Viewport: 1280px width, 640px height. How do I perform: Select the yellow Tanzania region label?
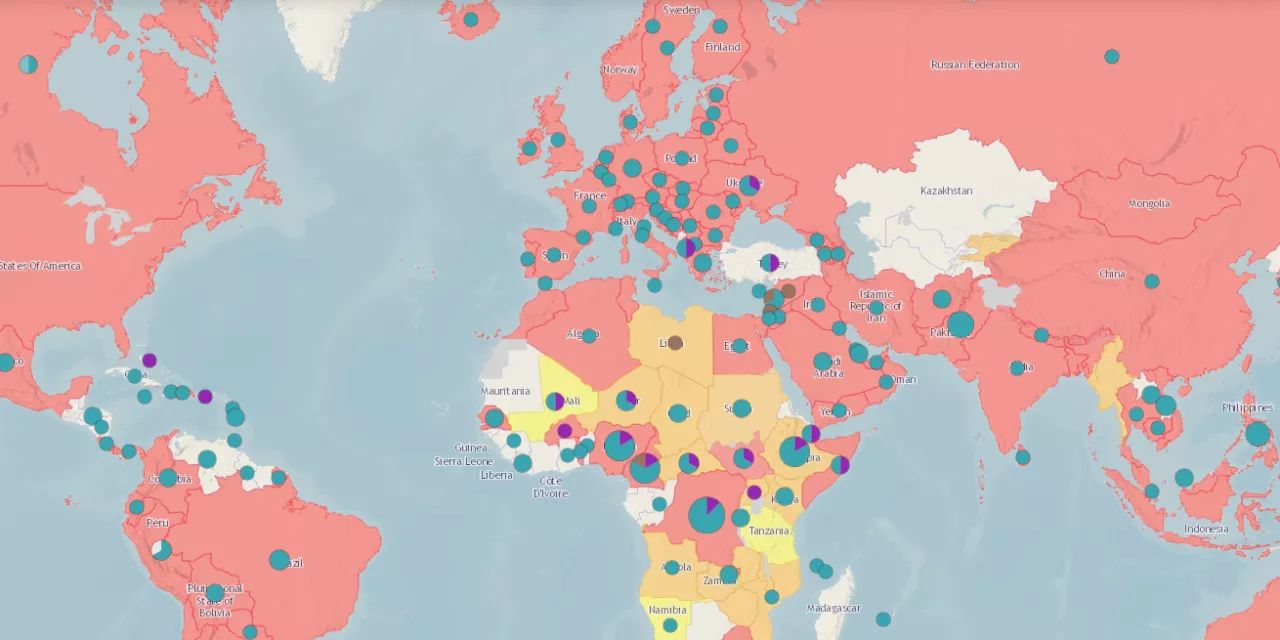(769, 531)
